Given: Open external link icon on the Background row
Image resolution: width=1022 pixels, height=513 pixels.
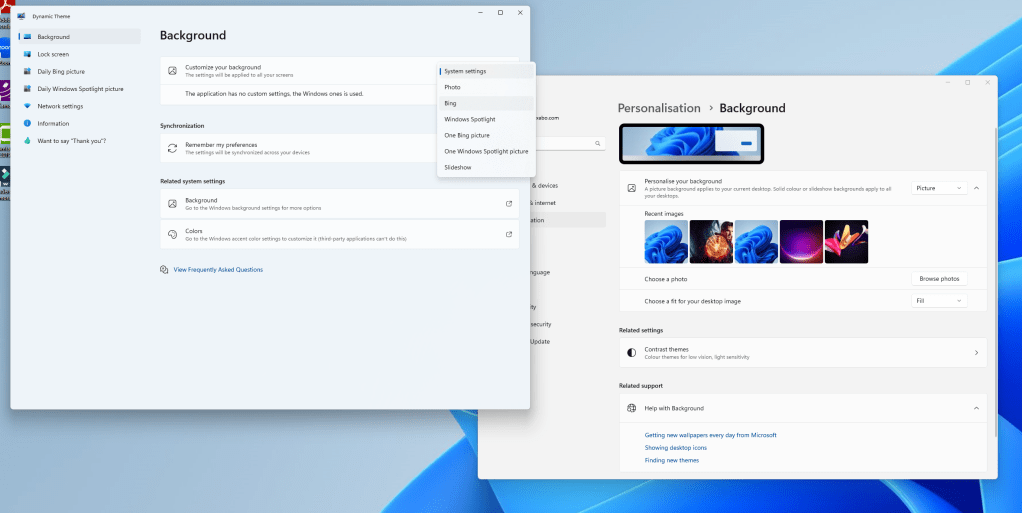Looking at the screenshot, I should click(x=509, y=203).
